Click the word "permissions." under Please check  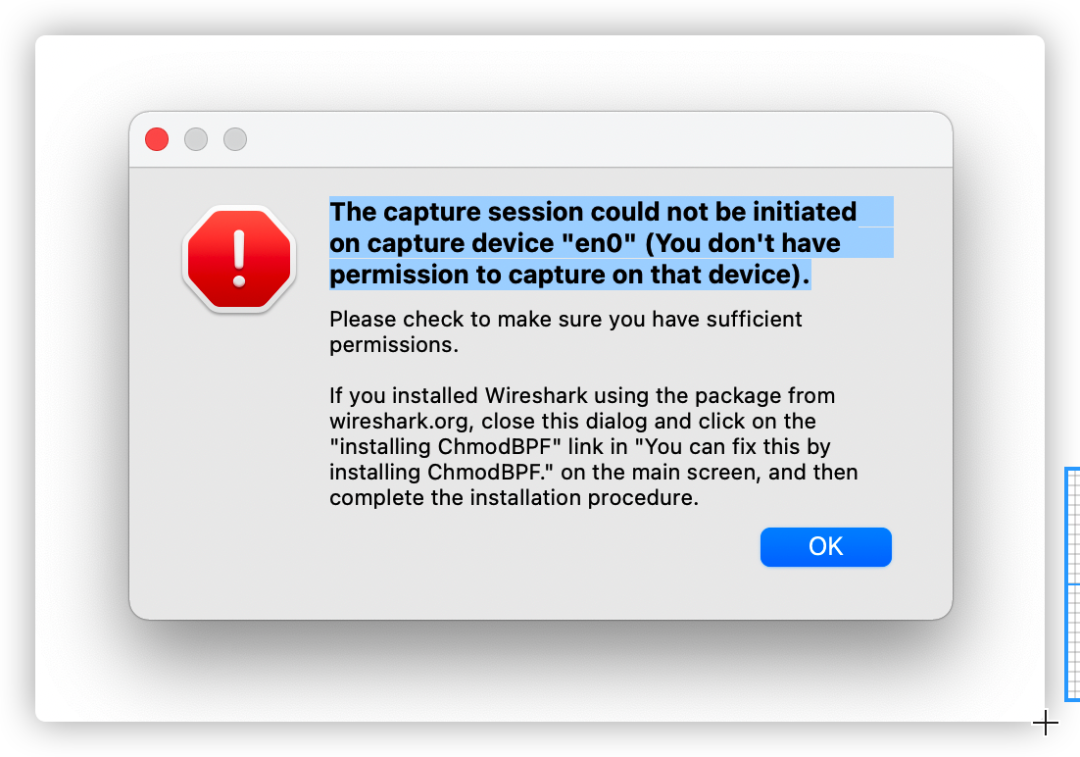click(393, 345)
